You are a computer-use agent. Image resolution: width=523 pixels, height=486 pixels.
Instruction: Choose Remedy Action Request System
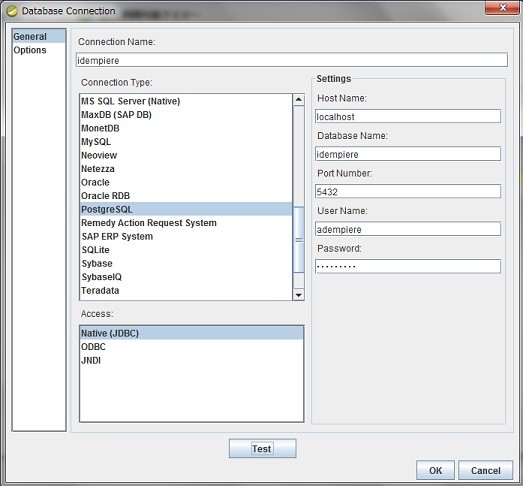pos(186,223)
